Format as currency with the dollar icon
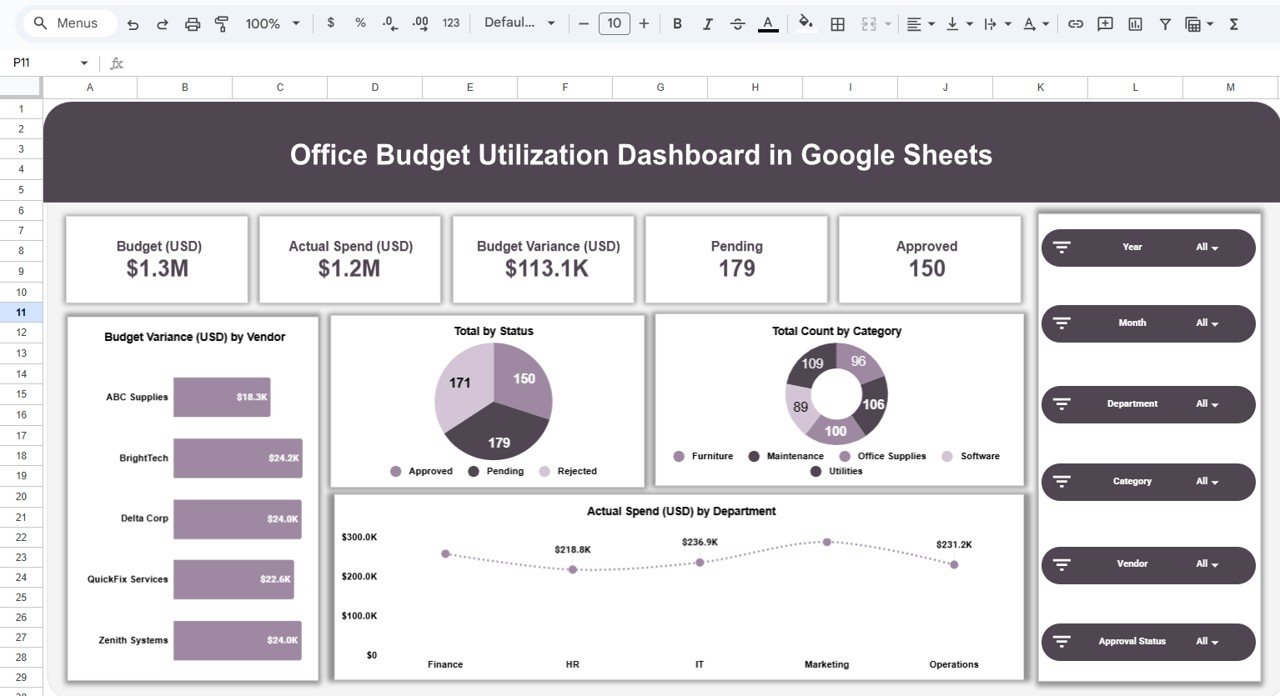 [x=331, y=22]
